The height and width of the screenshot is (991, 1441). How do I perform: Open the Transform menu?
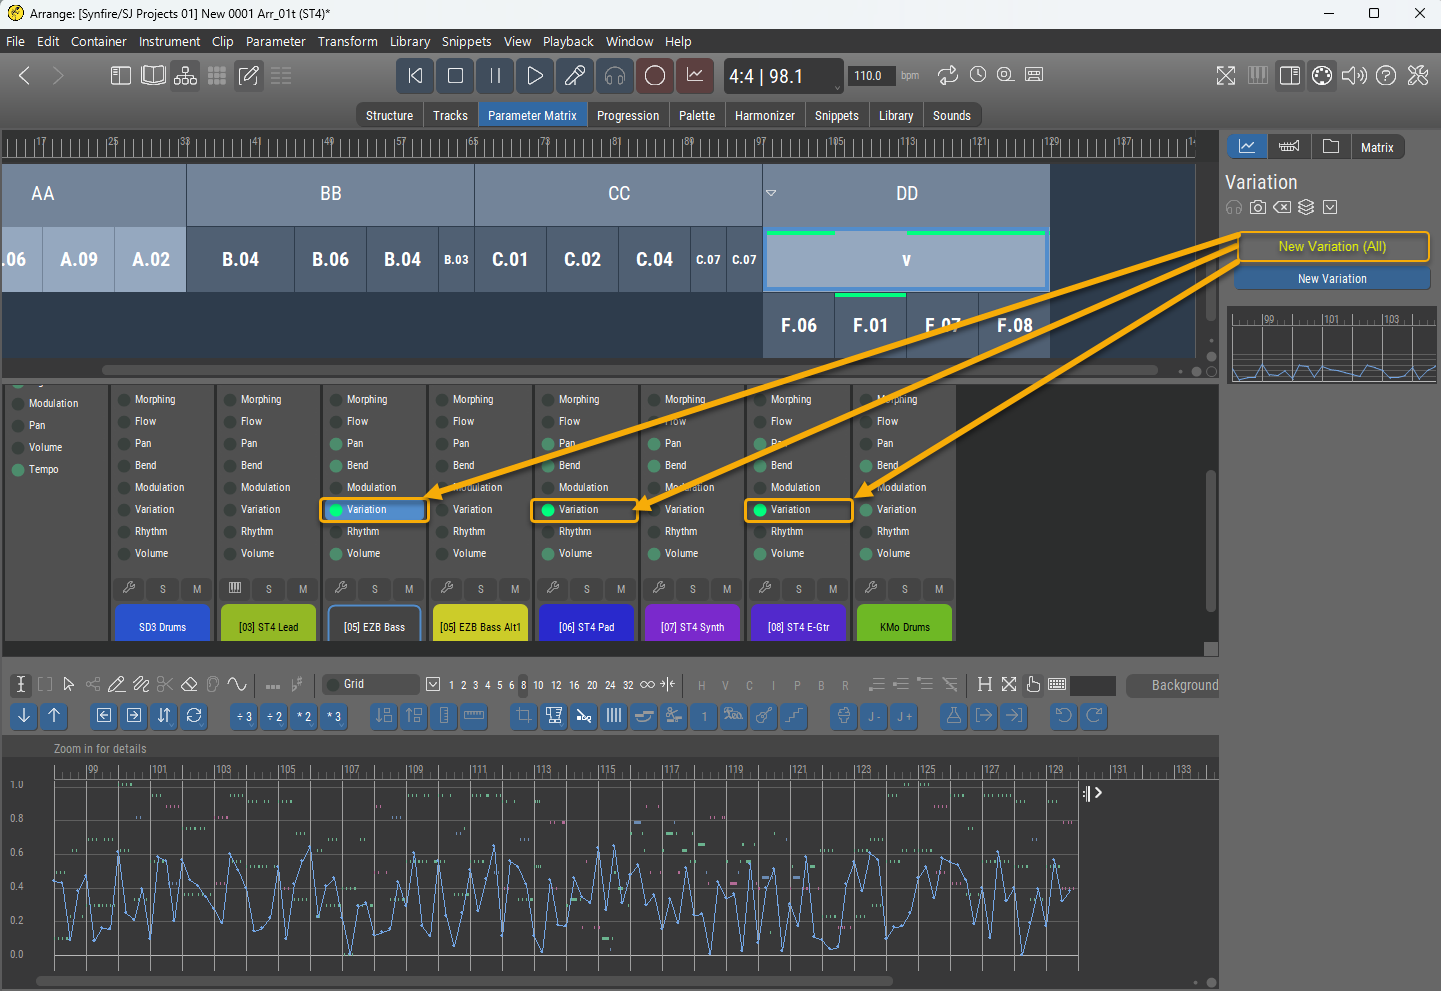(347, 41)
